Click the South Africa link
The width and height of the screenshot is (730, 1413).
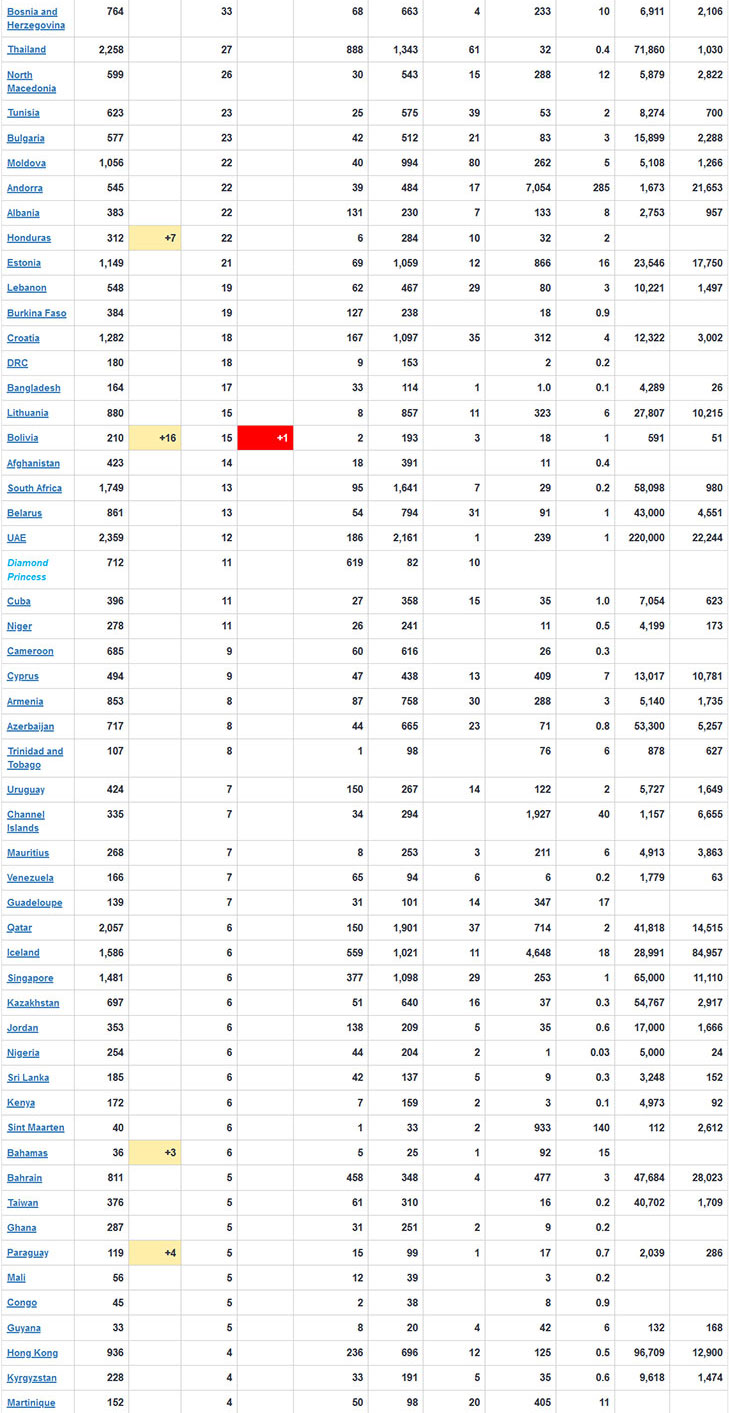coord(34,488)
